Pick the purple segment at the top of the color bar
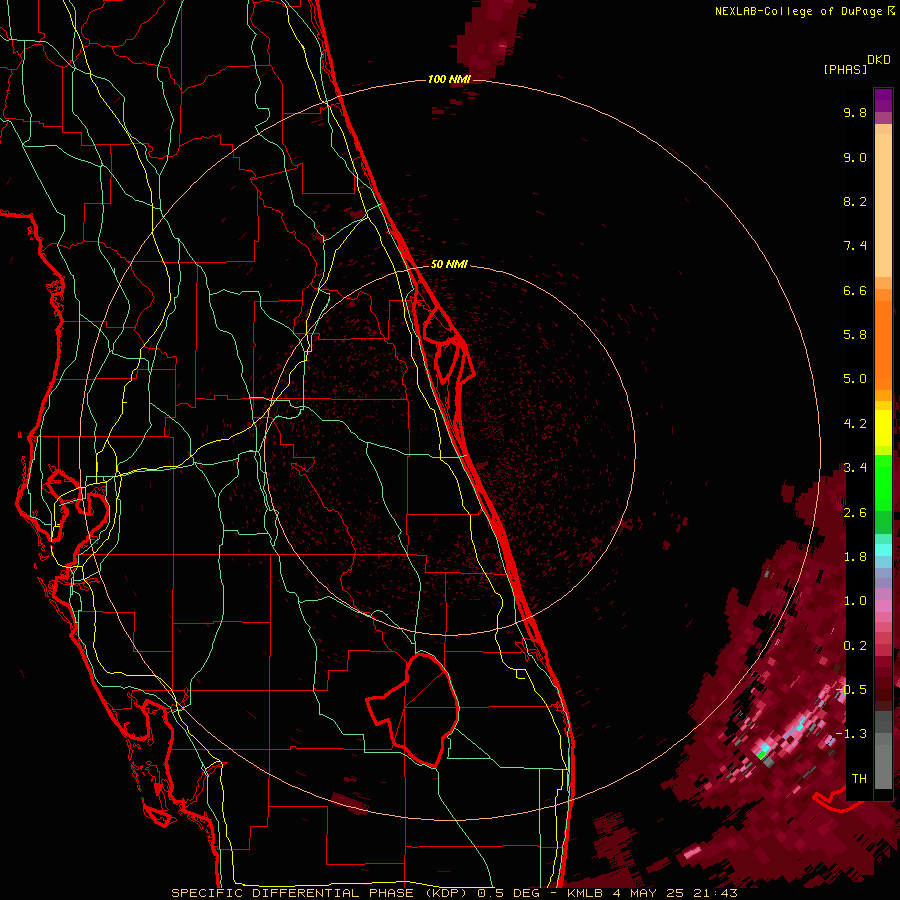This screenshot has width=900, height=900. tap(883, 100)
